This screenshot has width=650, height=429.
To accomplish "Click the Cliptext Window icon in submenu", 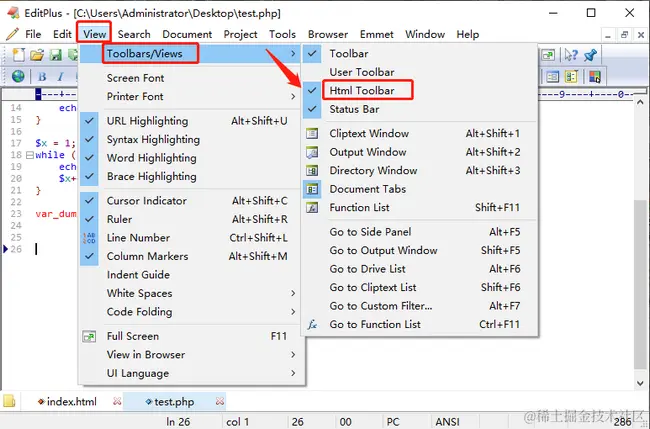I will [x=312, y=133].
